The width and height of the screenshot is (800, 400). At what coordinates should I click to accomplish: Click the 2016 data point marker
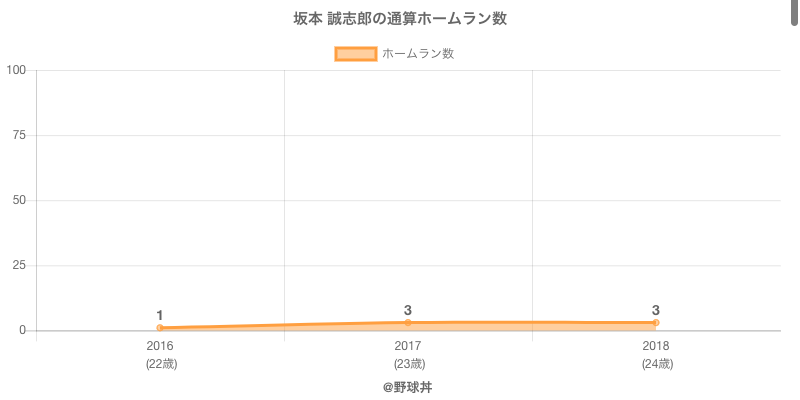coord(160,328)
